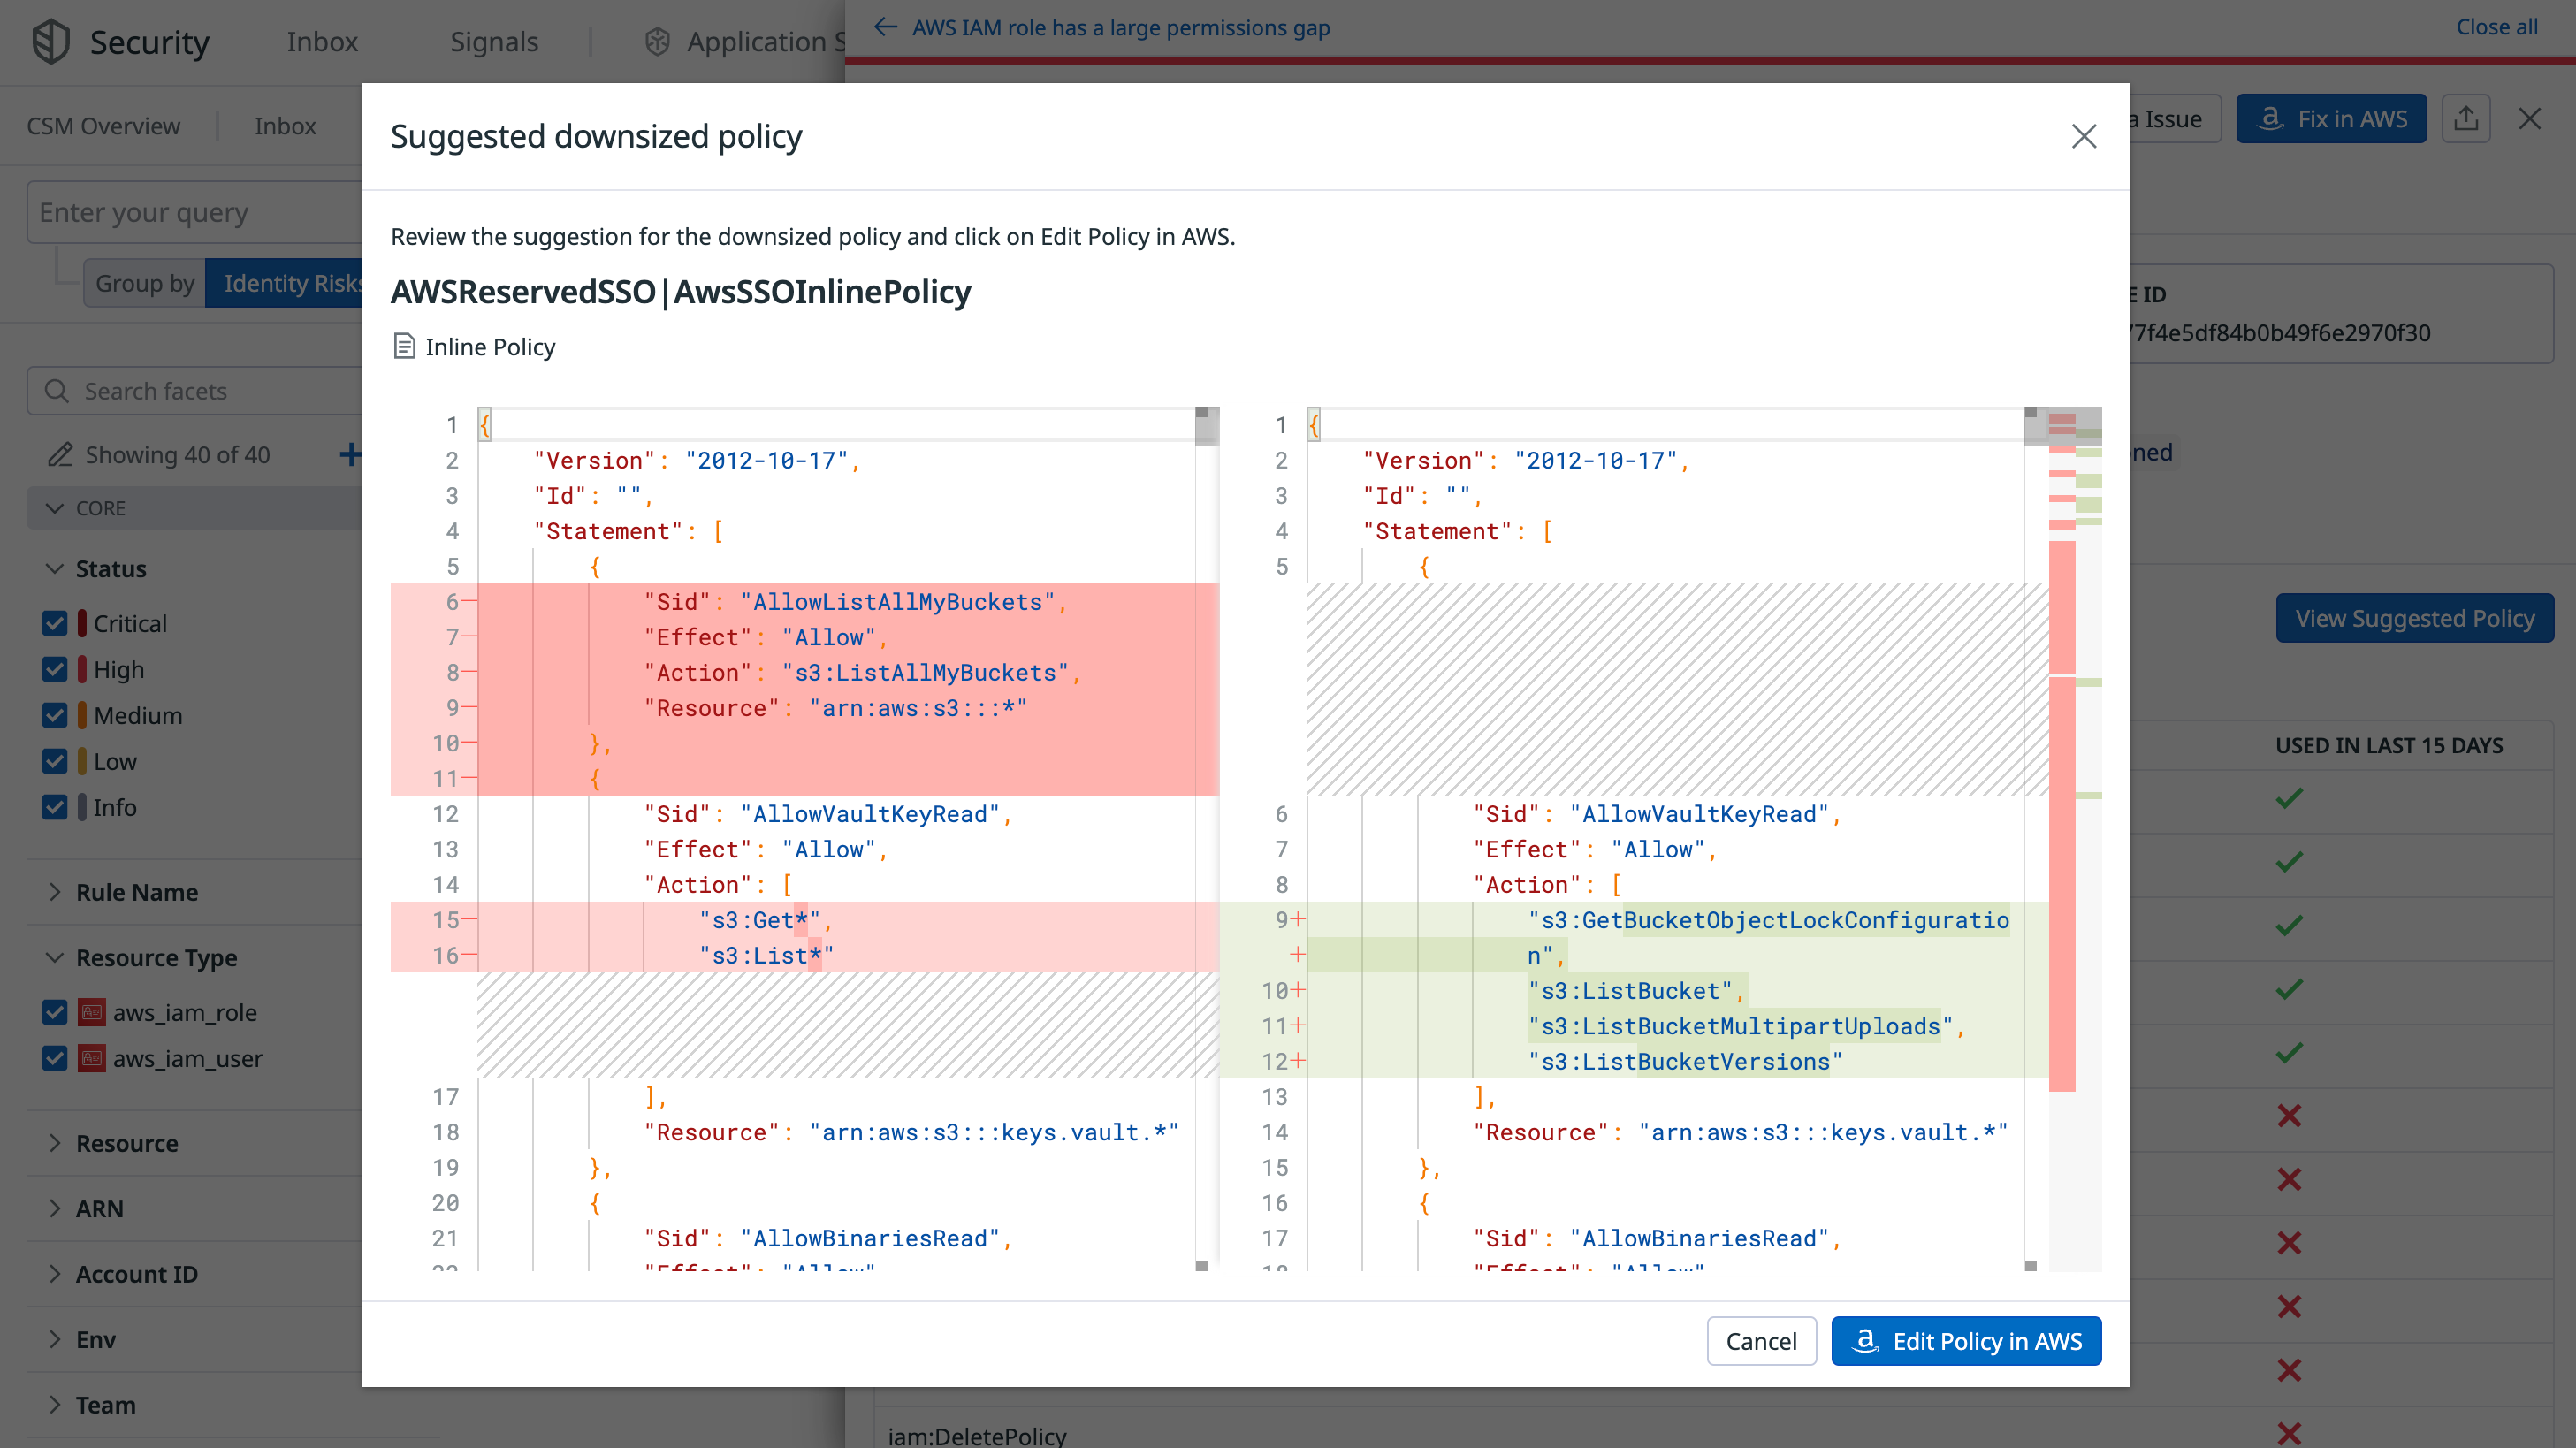
Task: Click the search magnifier icon in facets
Action: [57, 391]
